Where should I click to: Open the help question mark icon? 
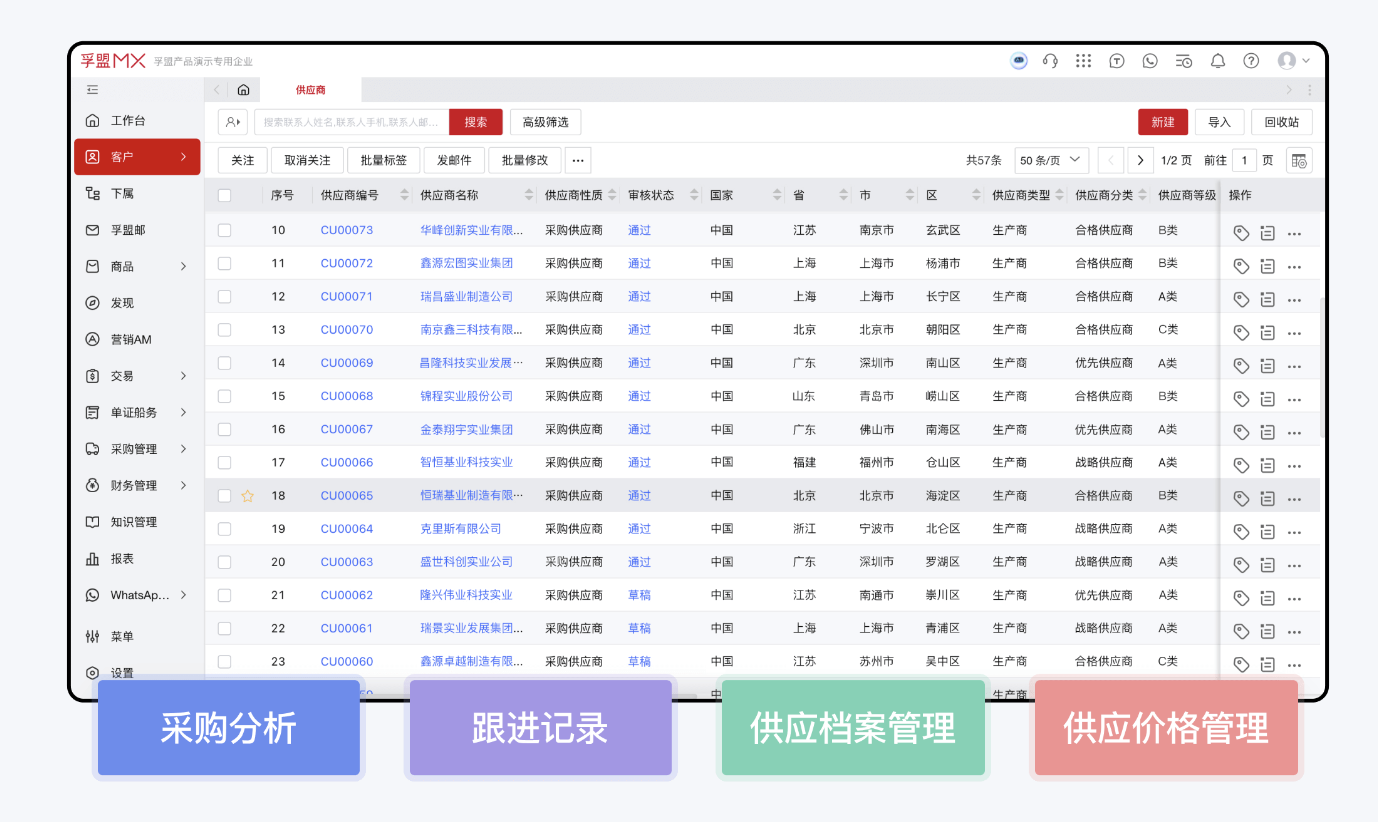(x=1251, y=61)
